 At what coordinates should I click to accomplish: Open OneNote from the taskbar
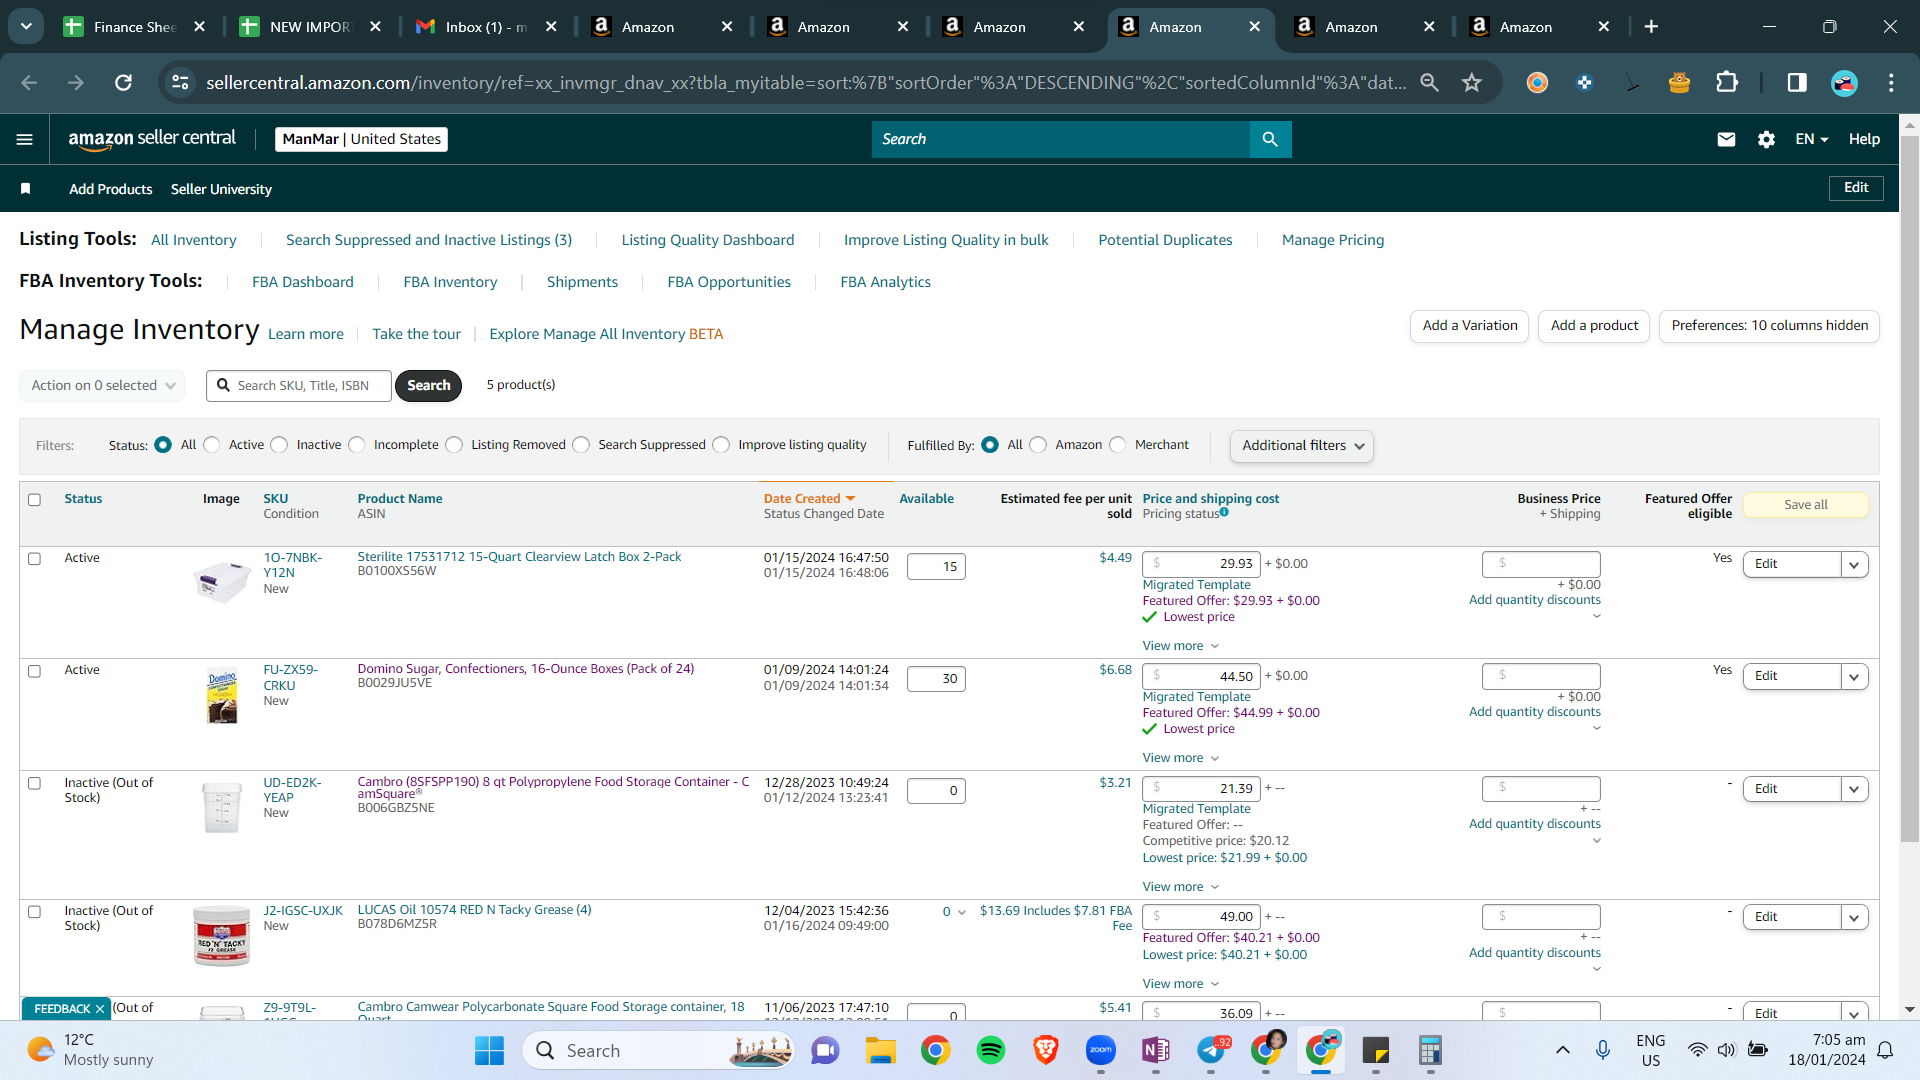(x=1156, y=1050)
